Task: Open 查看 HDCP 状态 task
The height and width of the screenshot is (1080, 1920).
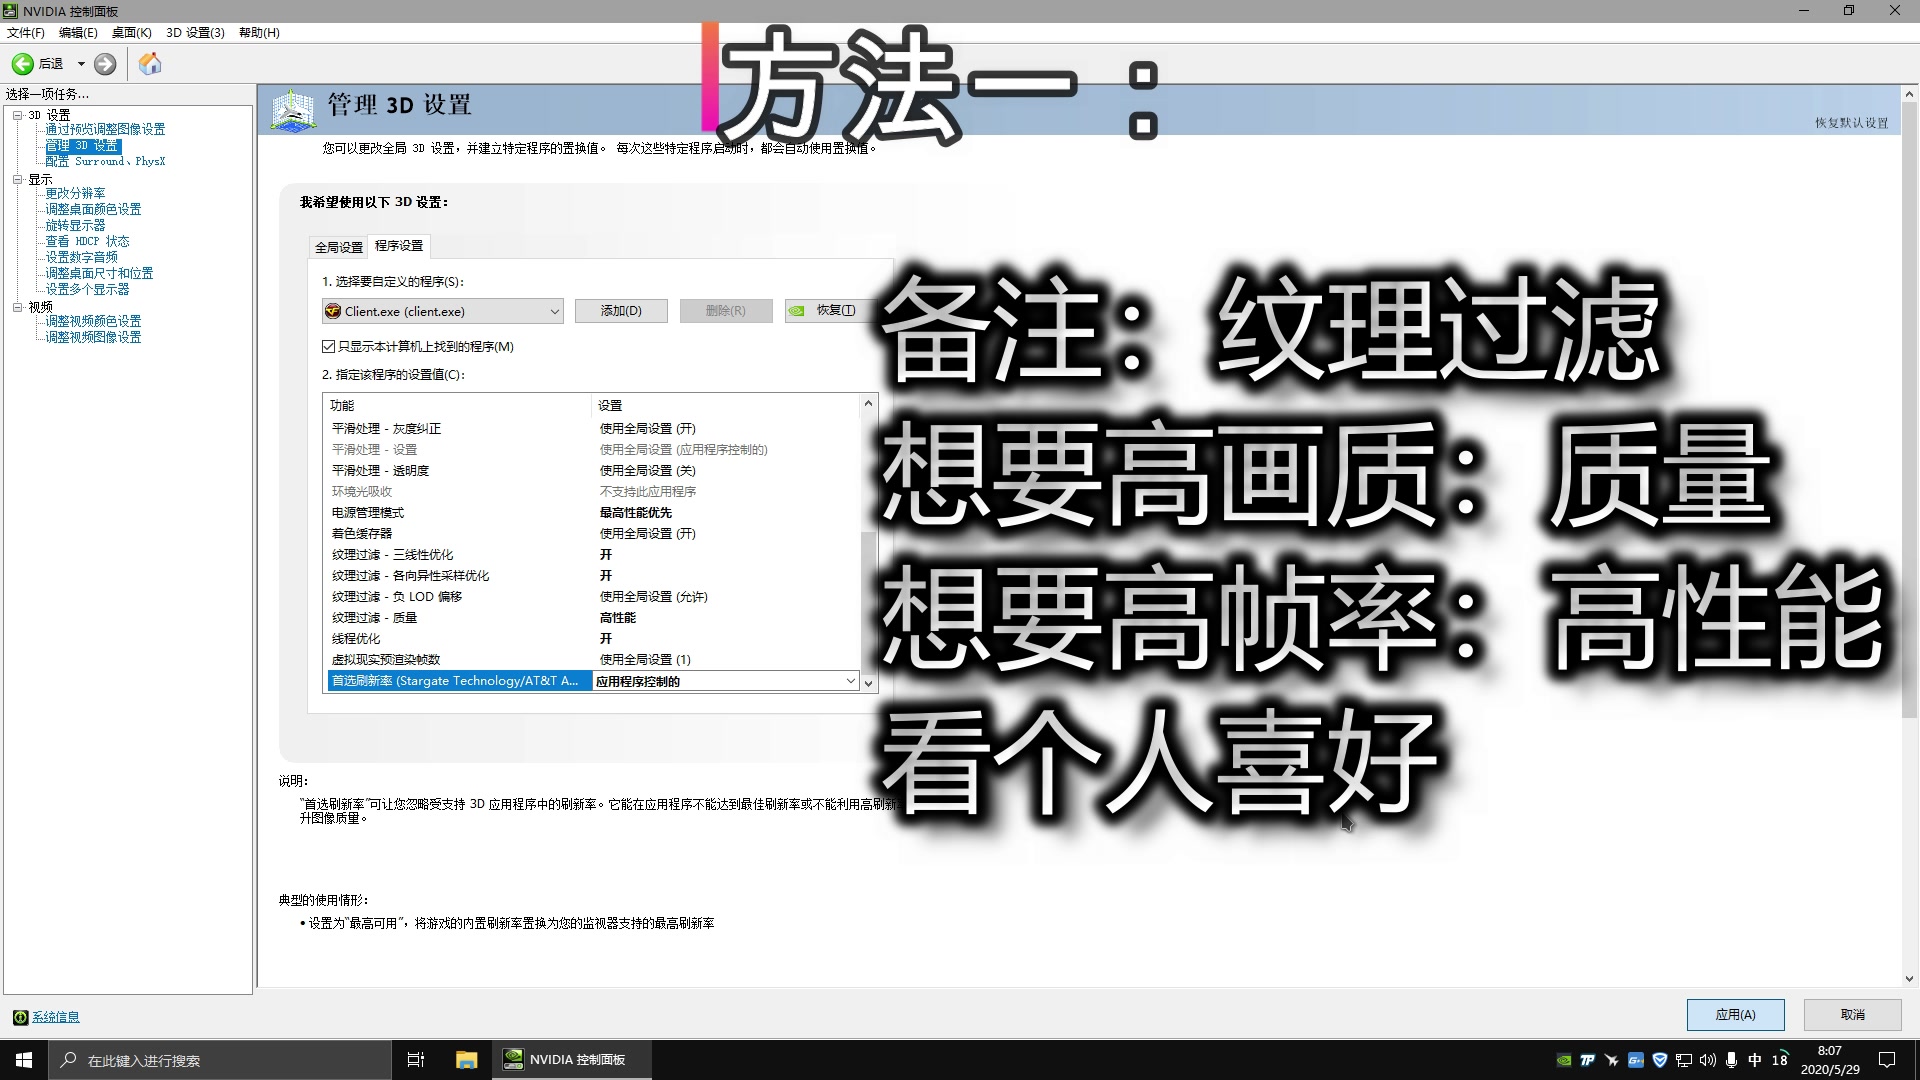Action: tap(87, 241)
